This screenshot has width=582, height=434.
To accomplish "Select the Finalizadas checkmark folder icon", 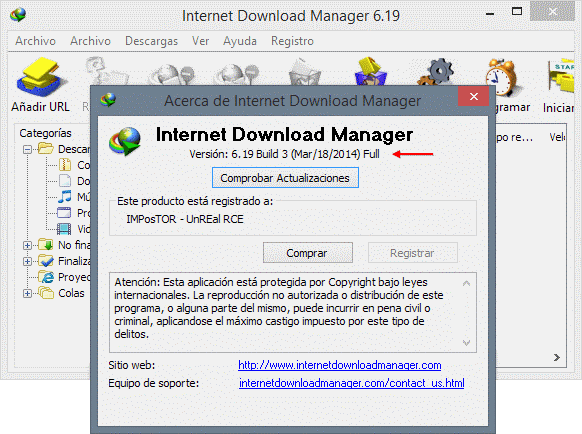I will [46, 261].
